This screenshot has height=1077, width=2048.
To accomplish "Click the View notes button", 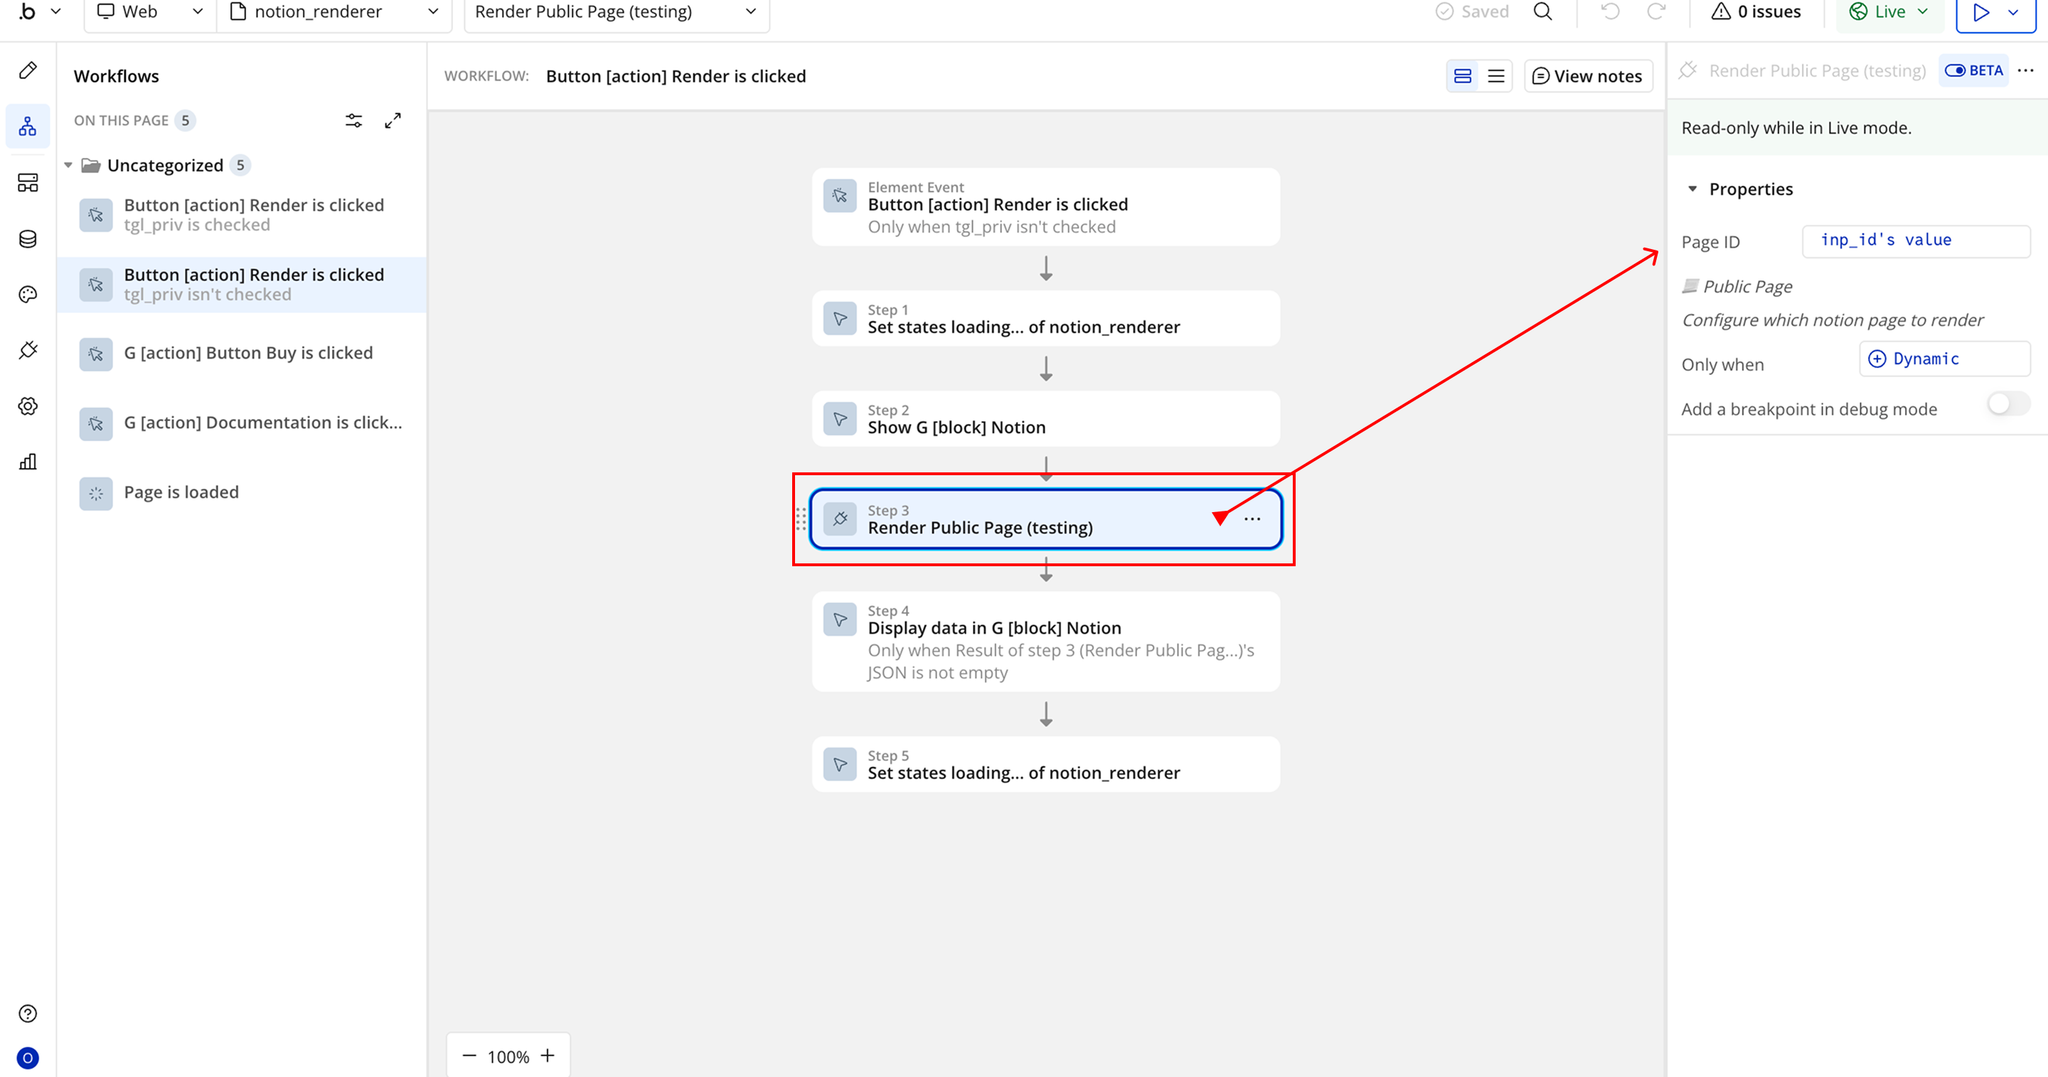I will 1588,76.
